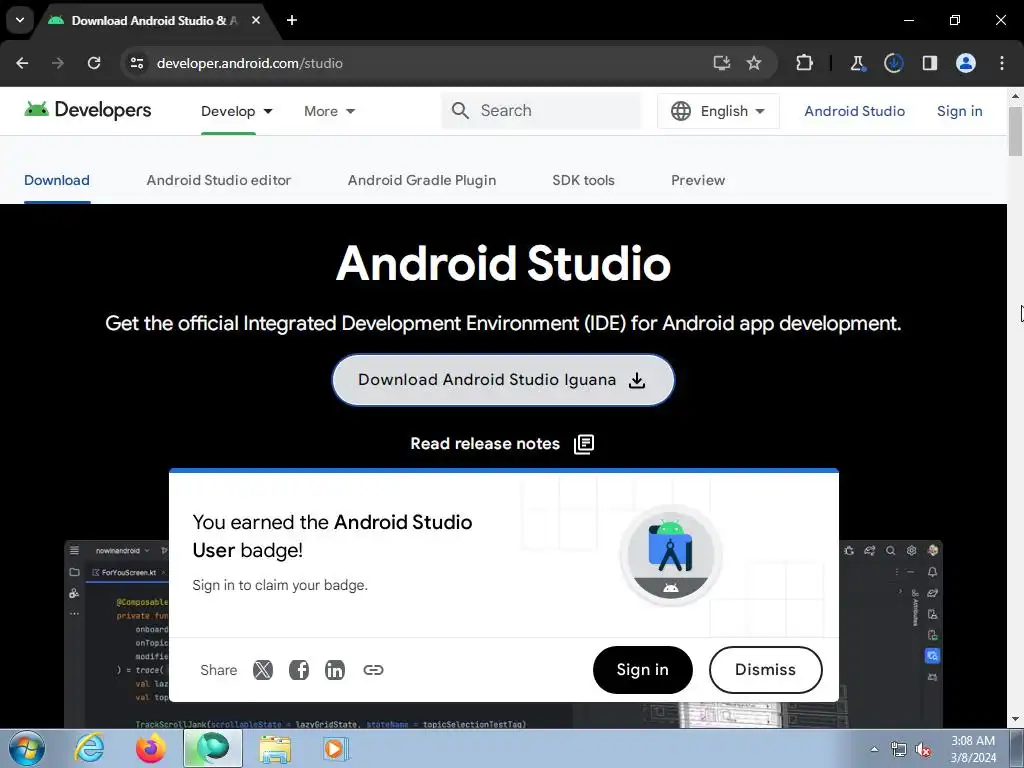Click Sign in in the page header
The height and width of the screenshot is (768, 1024).
point(959,111)
